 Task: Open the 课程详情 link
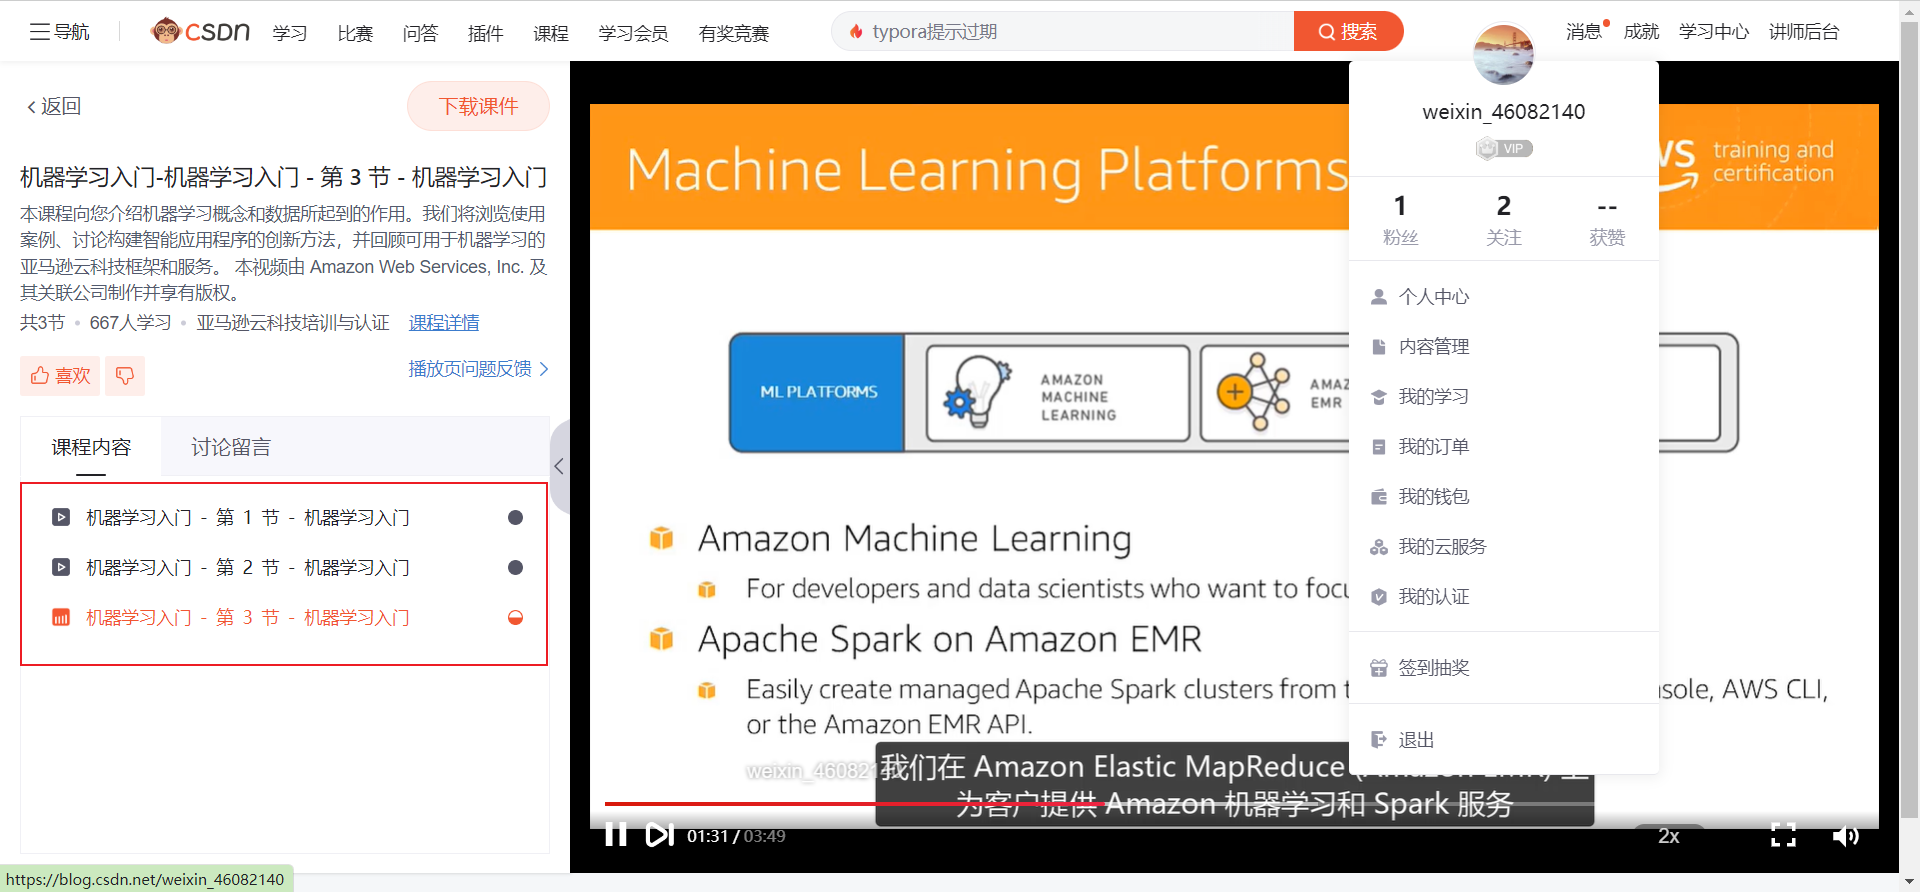(444, 323)
